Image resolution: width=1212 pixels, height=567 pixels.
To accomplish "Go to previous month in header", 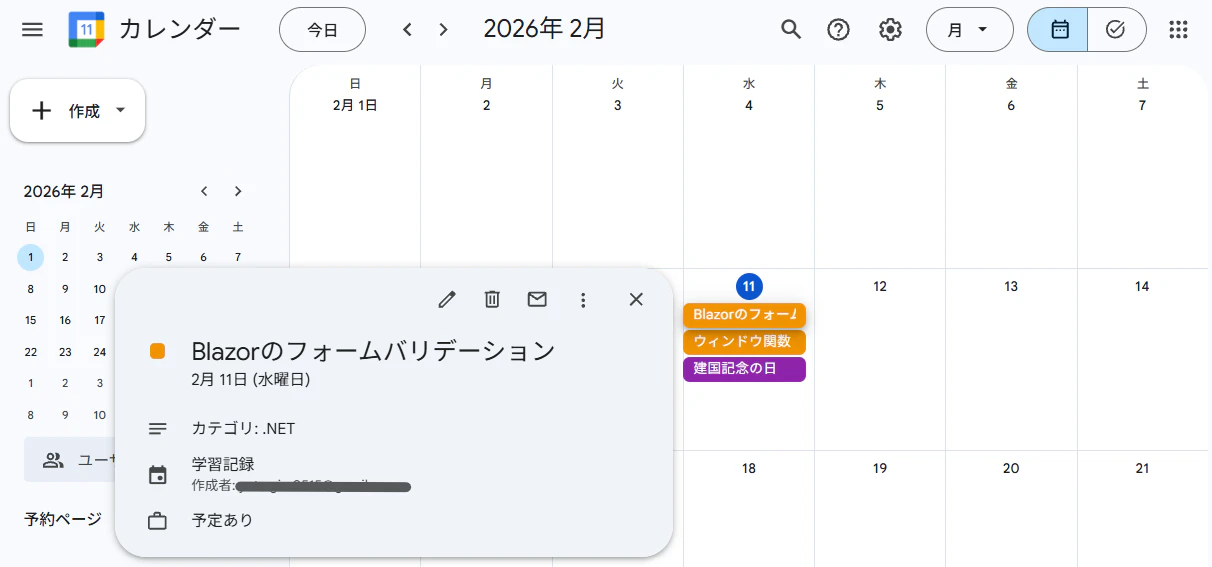I will pos(407,30).
